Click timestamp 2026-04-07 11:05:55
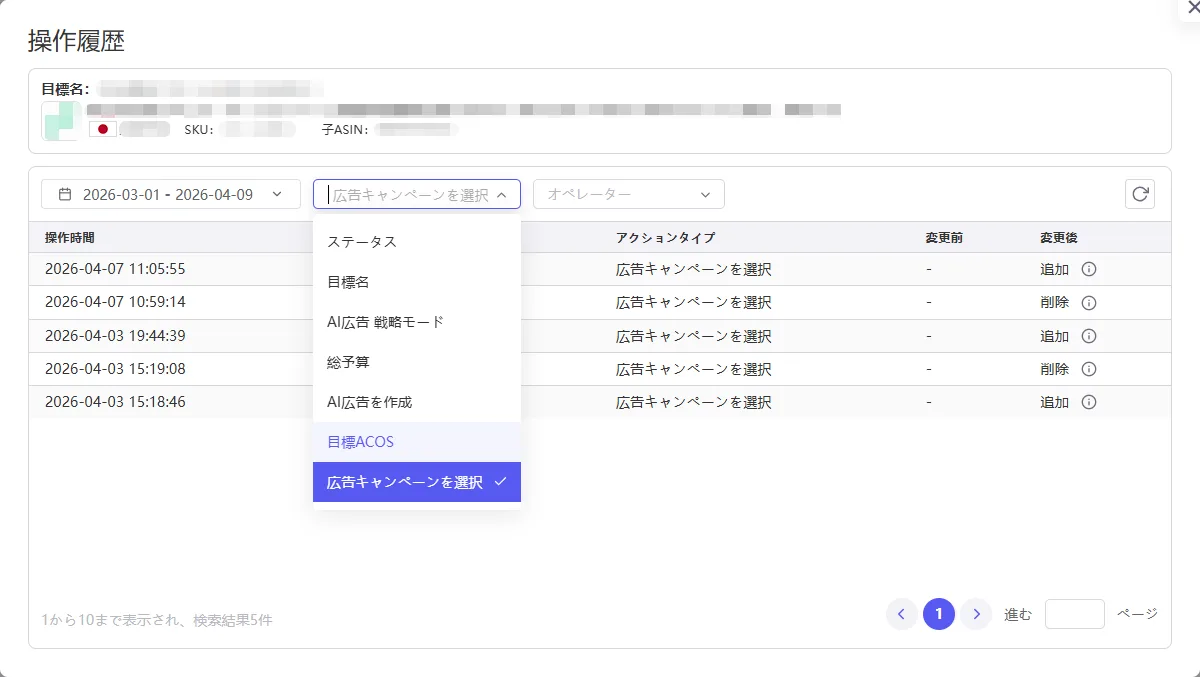The image size is (1200, 677). tap(115, 269)
